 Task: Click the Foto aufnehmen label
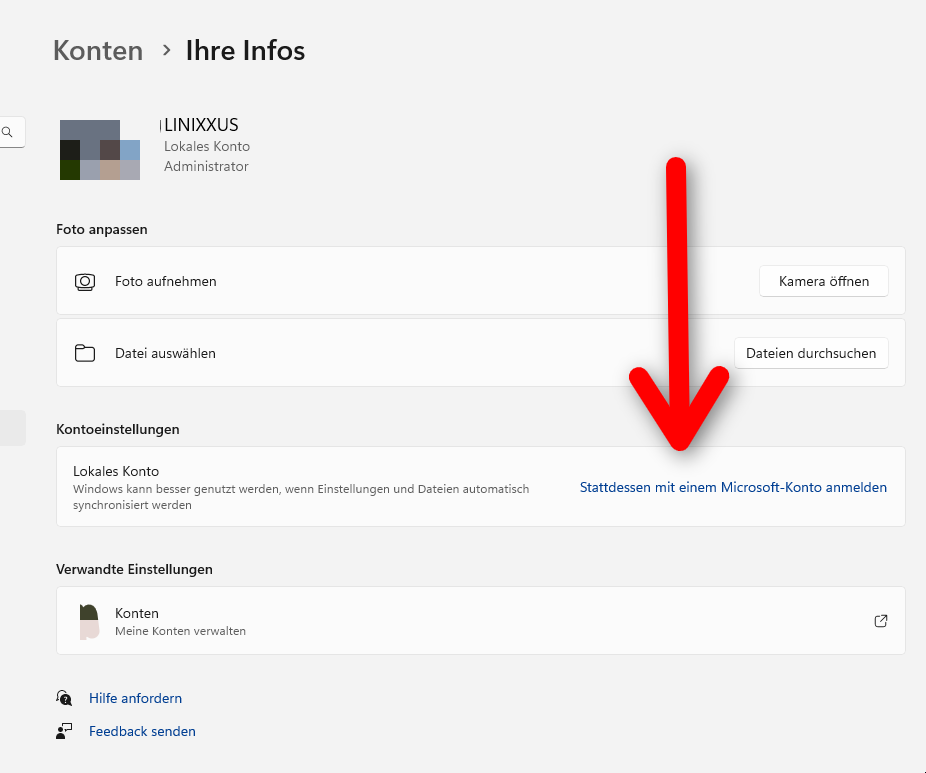tap(165, 282)
